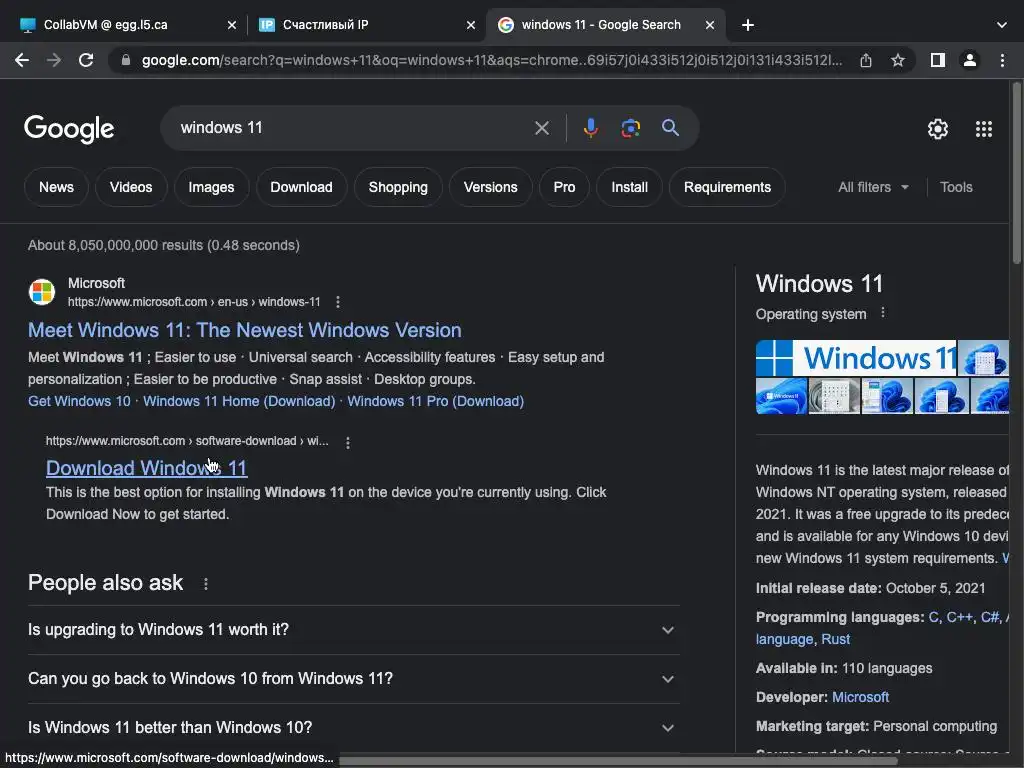The height and width of the screenshot is (768, 1024).
Task: Open the three-dot menu next to Operating system
Action: pos(883,313)
